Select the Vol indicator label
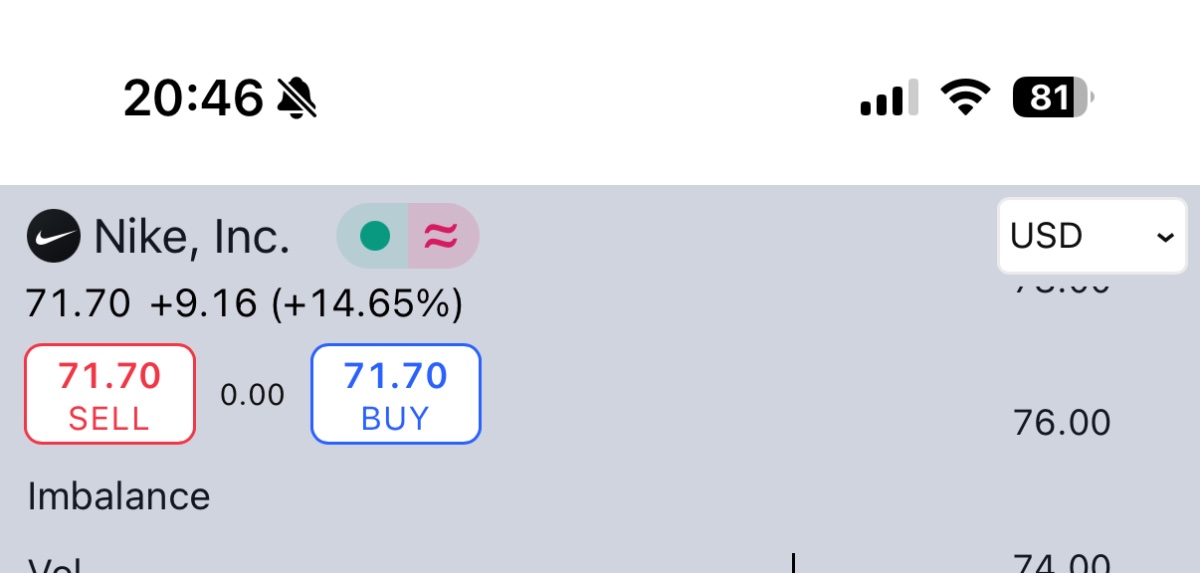The height and width of the screenshot is (573, 1200). click(x=55, y=566)
